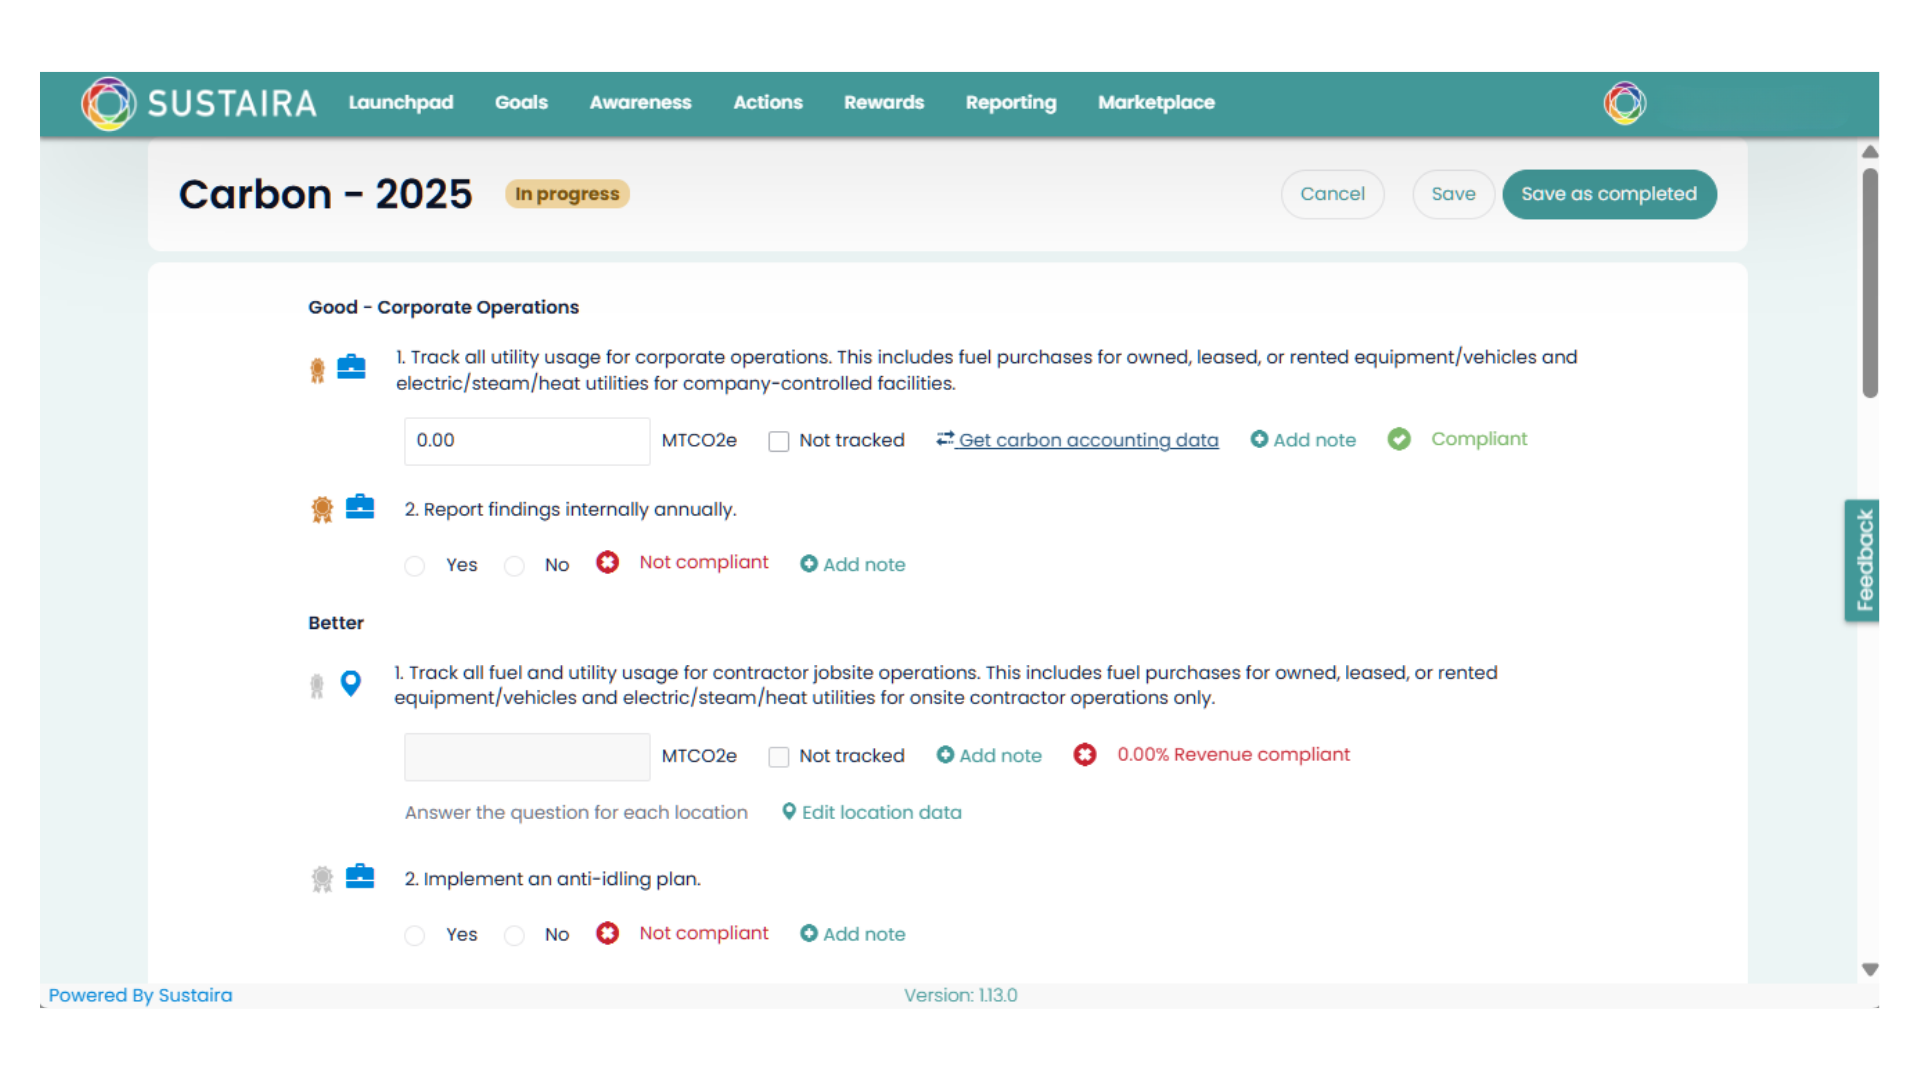Click the orange medal icon beside question 1

(x=317, y=369)
